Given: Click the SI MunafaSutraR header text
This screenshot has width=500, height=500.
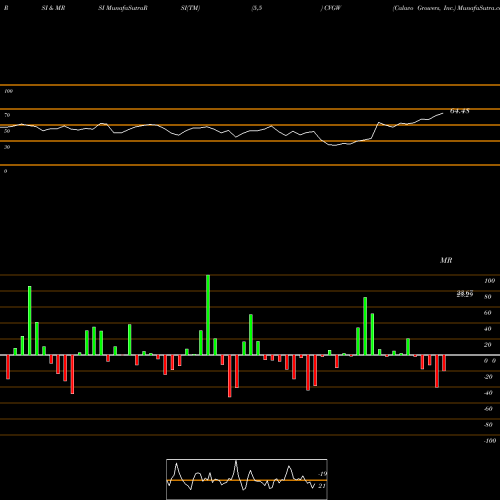Looking at the screenshot, I should pyautogui.click(x=123, y=8).
